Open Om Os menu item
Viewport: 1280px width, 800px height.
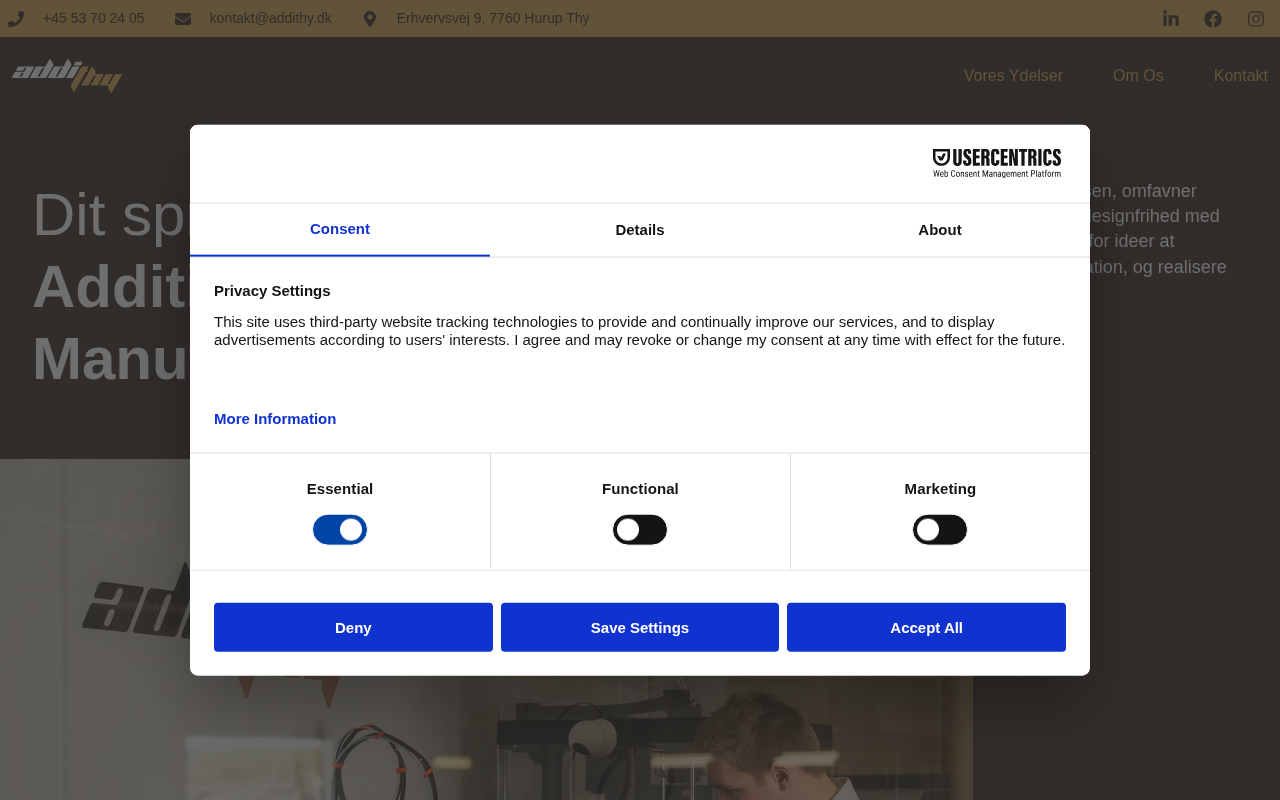coord(1138,75)
